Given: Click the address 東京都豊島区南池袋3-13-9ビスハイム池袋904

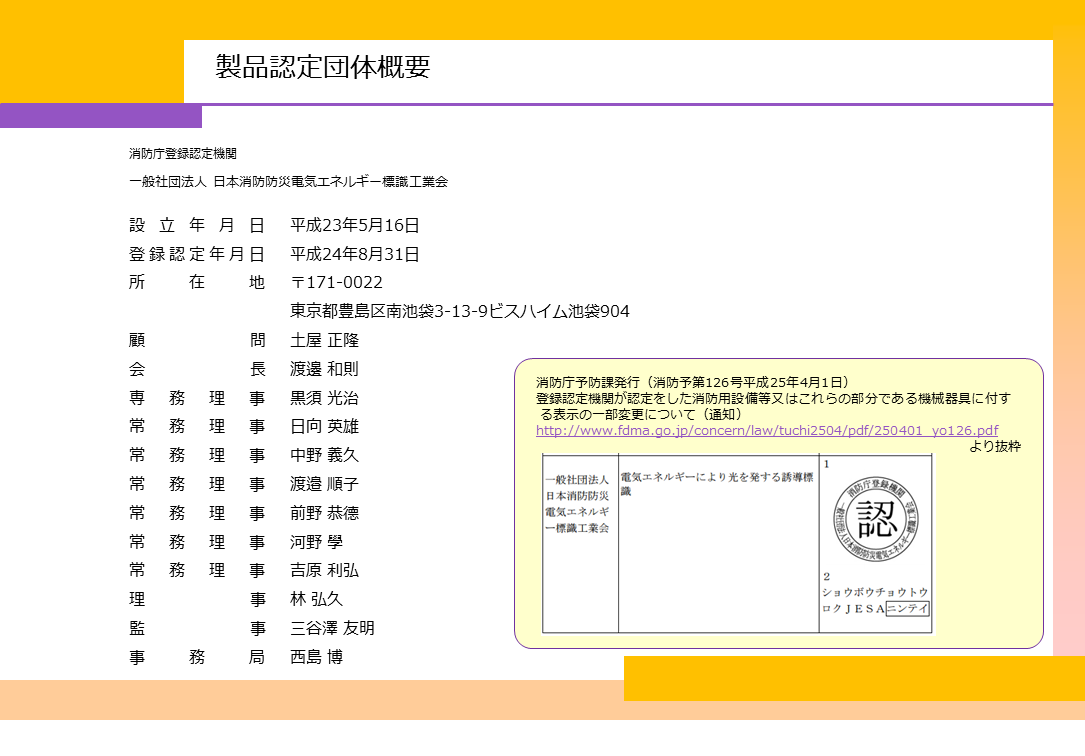Looking at the screenshot, I should coord(459,311).
